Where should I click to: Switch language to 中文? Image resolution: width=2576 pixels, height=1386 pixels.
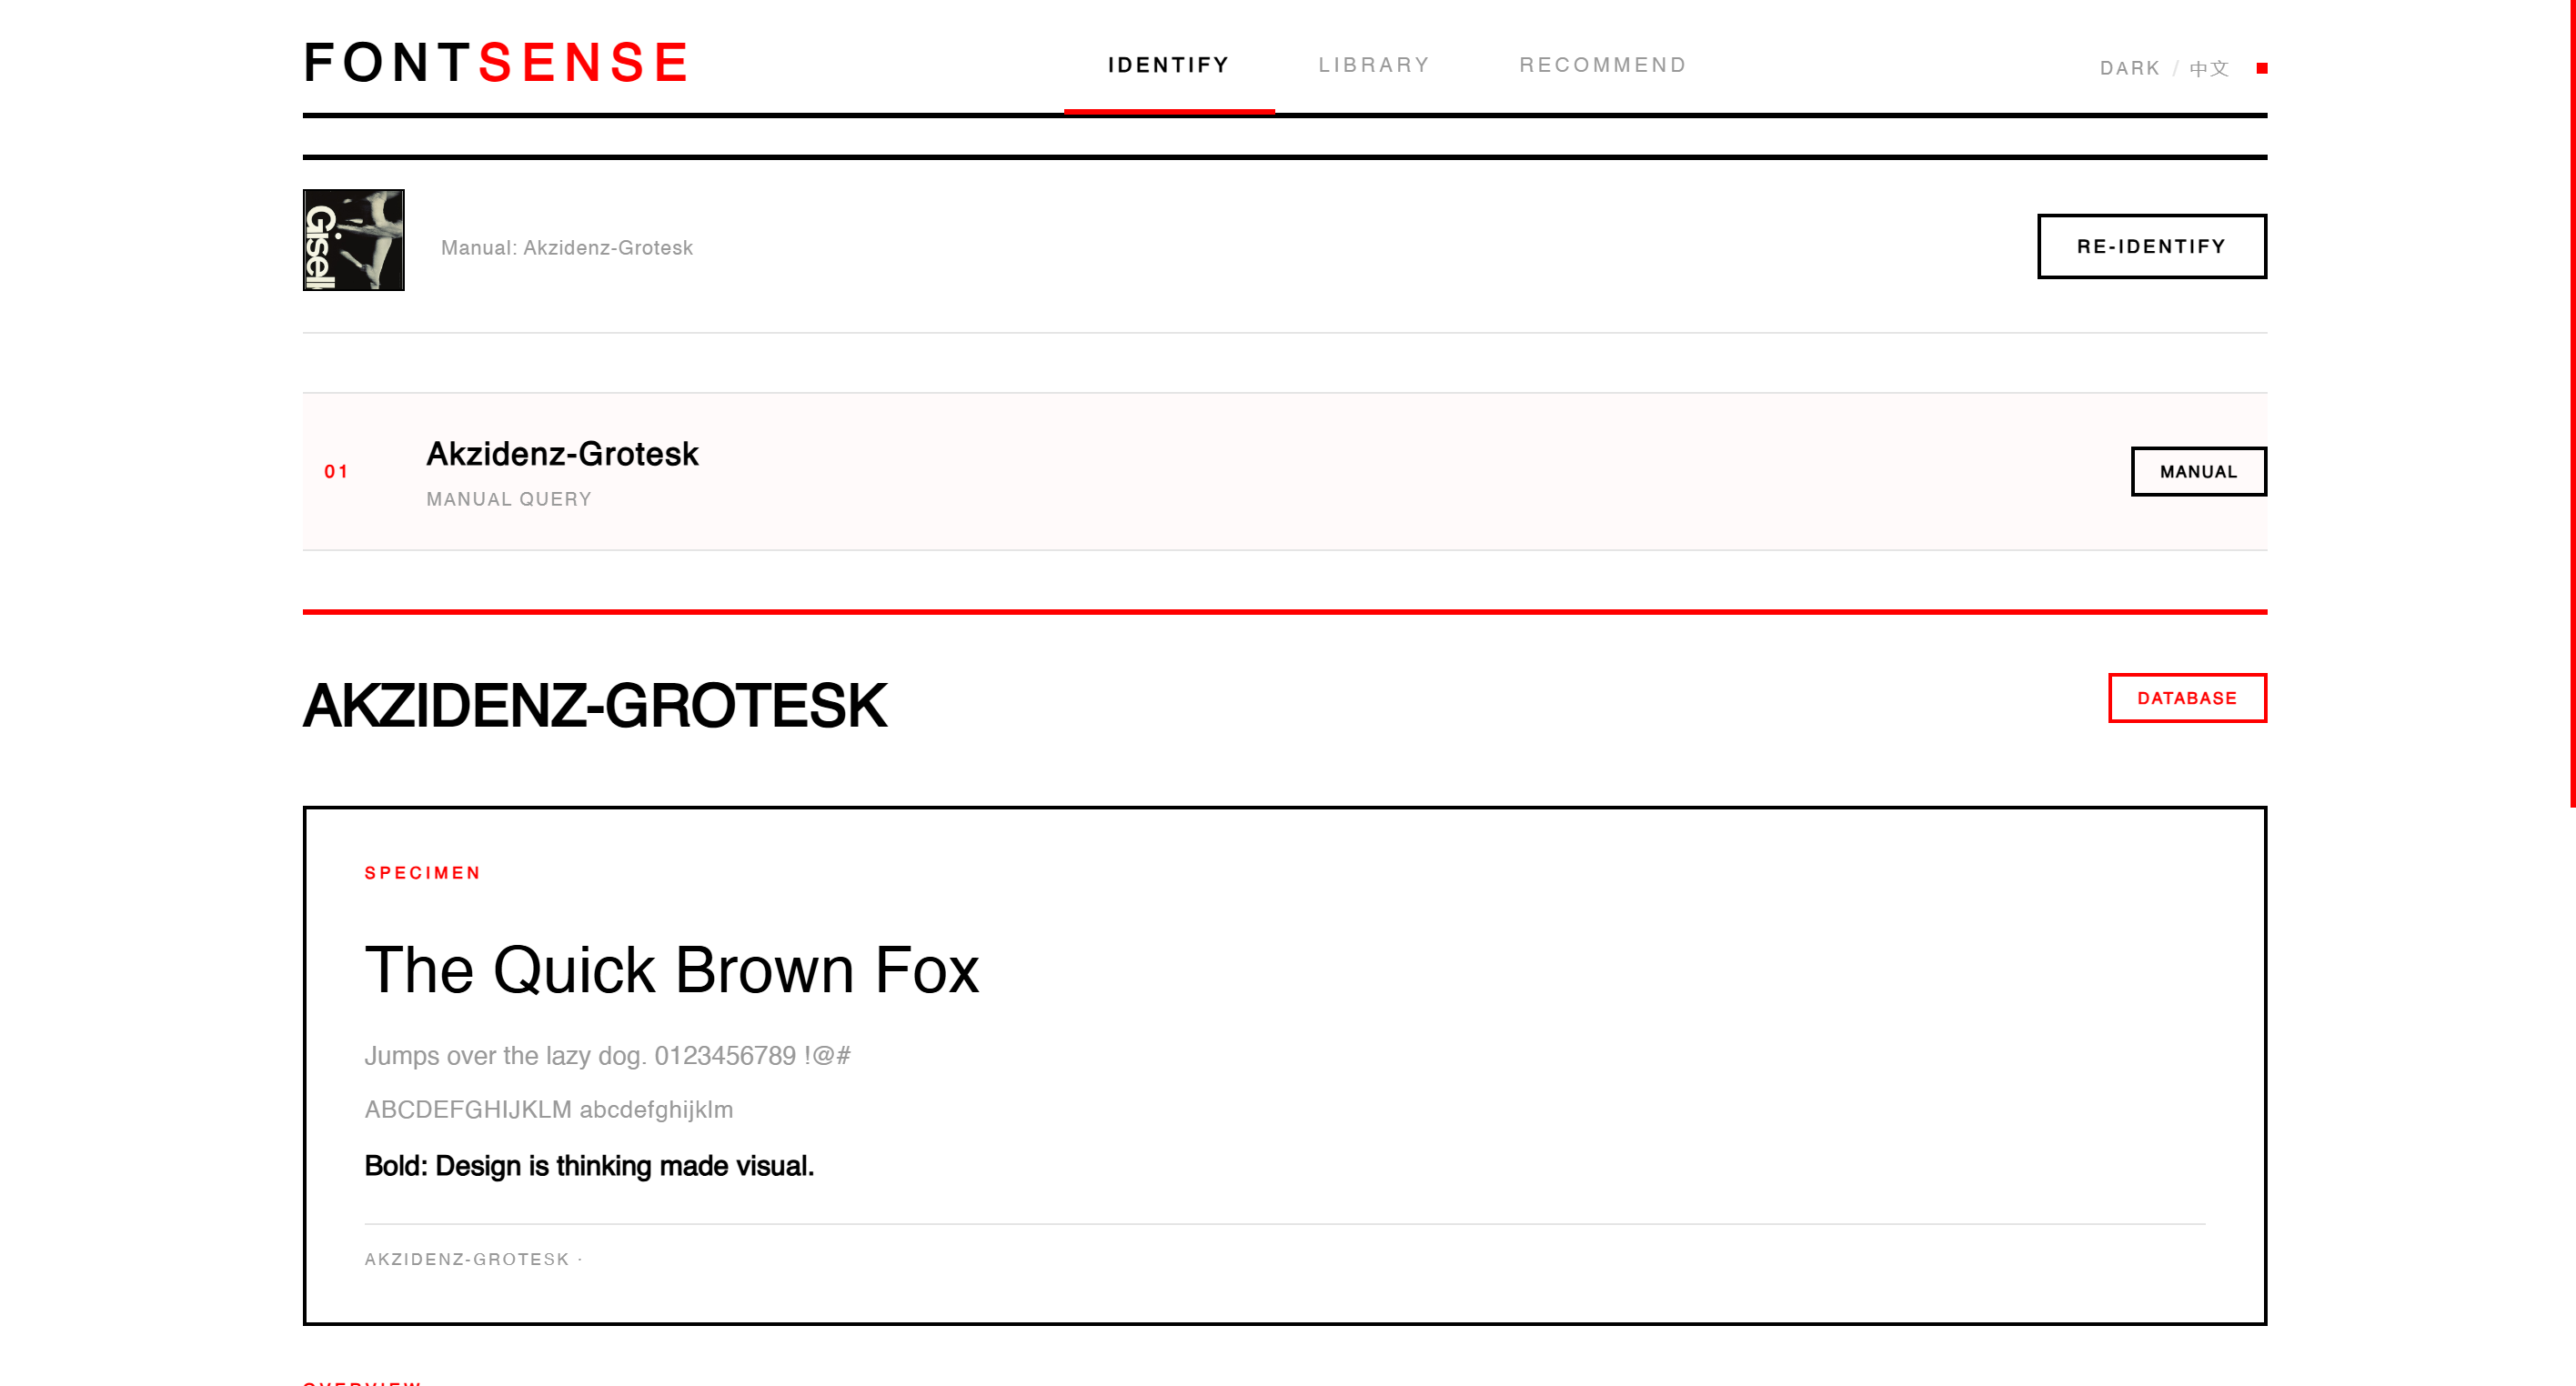point(2209,68)
